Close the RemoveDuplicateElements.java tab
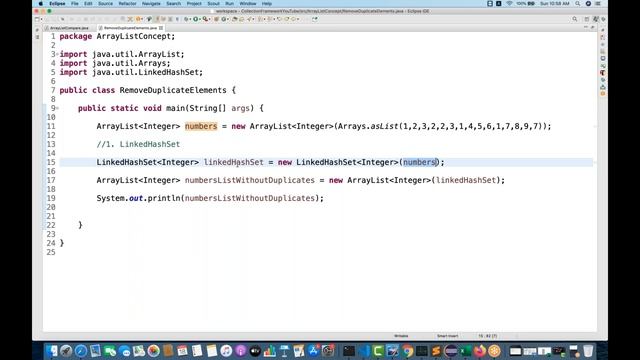Image resolution: width=640 pixels, height=360 pixels. pos(161,28)
